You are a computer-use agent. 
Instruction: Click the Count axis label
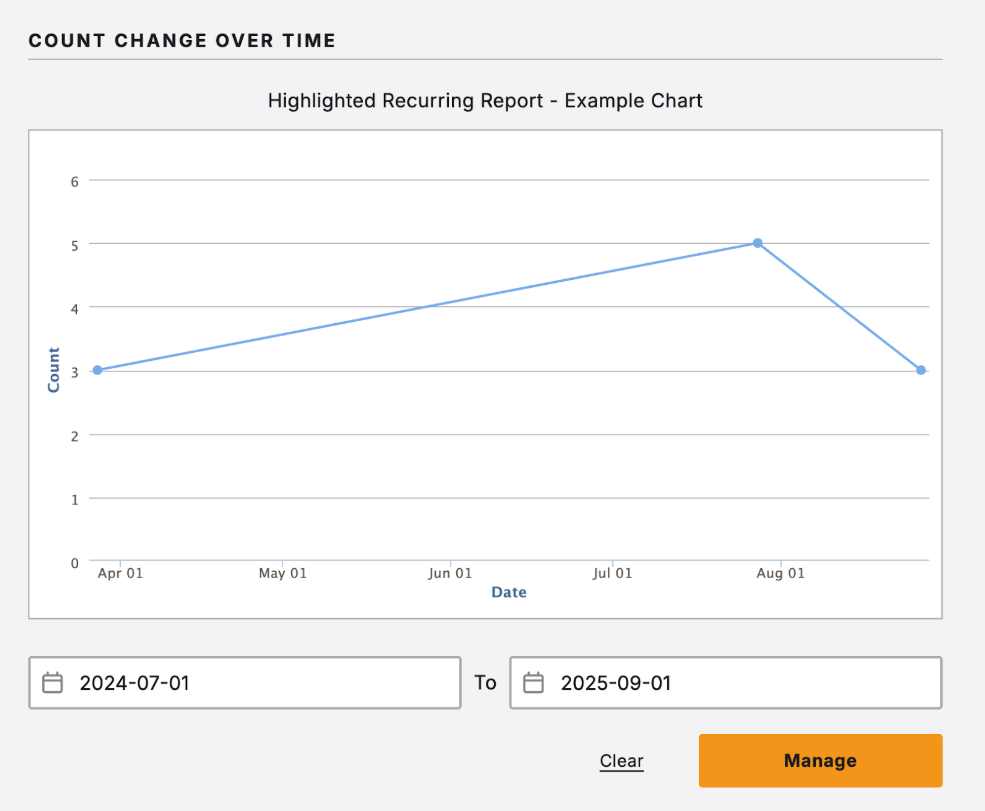(53, 369)
